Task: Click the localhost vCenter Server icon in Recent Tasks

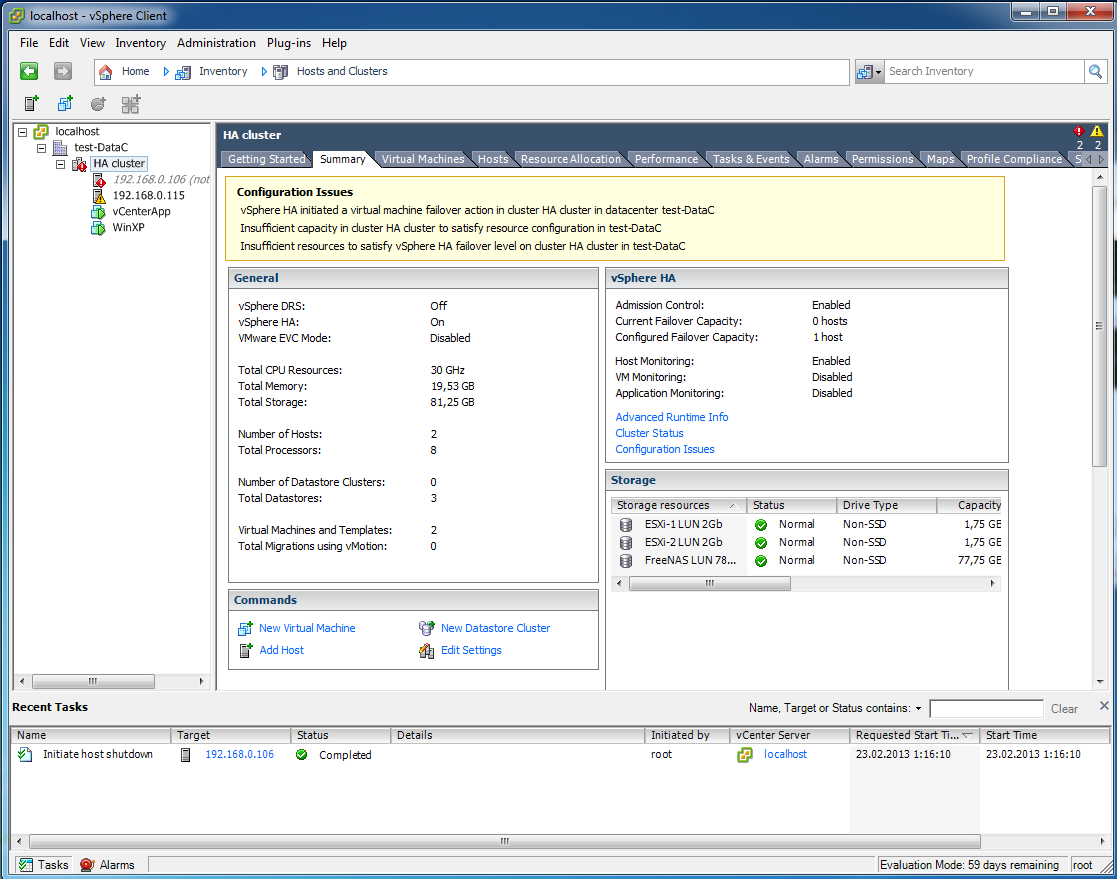Action: tap(744, 754)
